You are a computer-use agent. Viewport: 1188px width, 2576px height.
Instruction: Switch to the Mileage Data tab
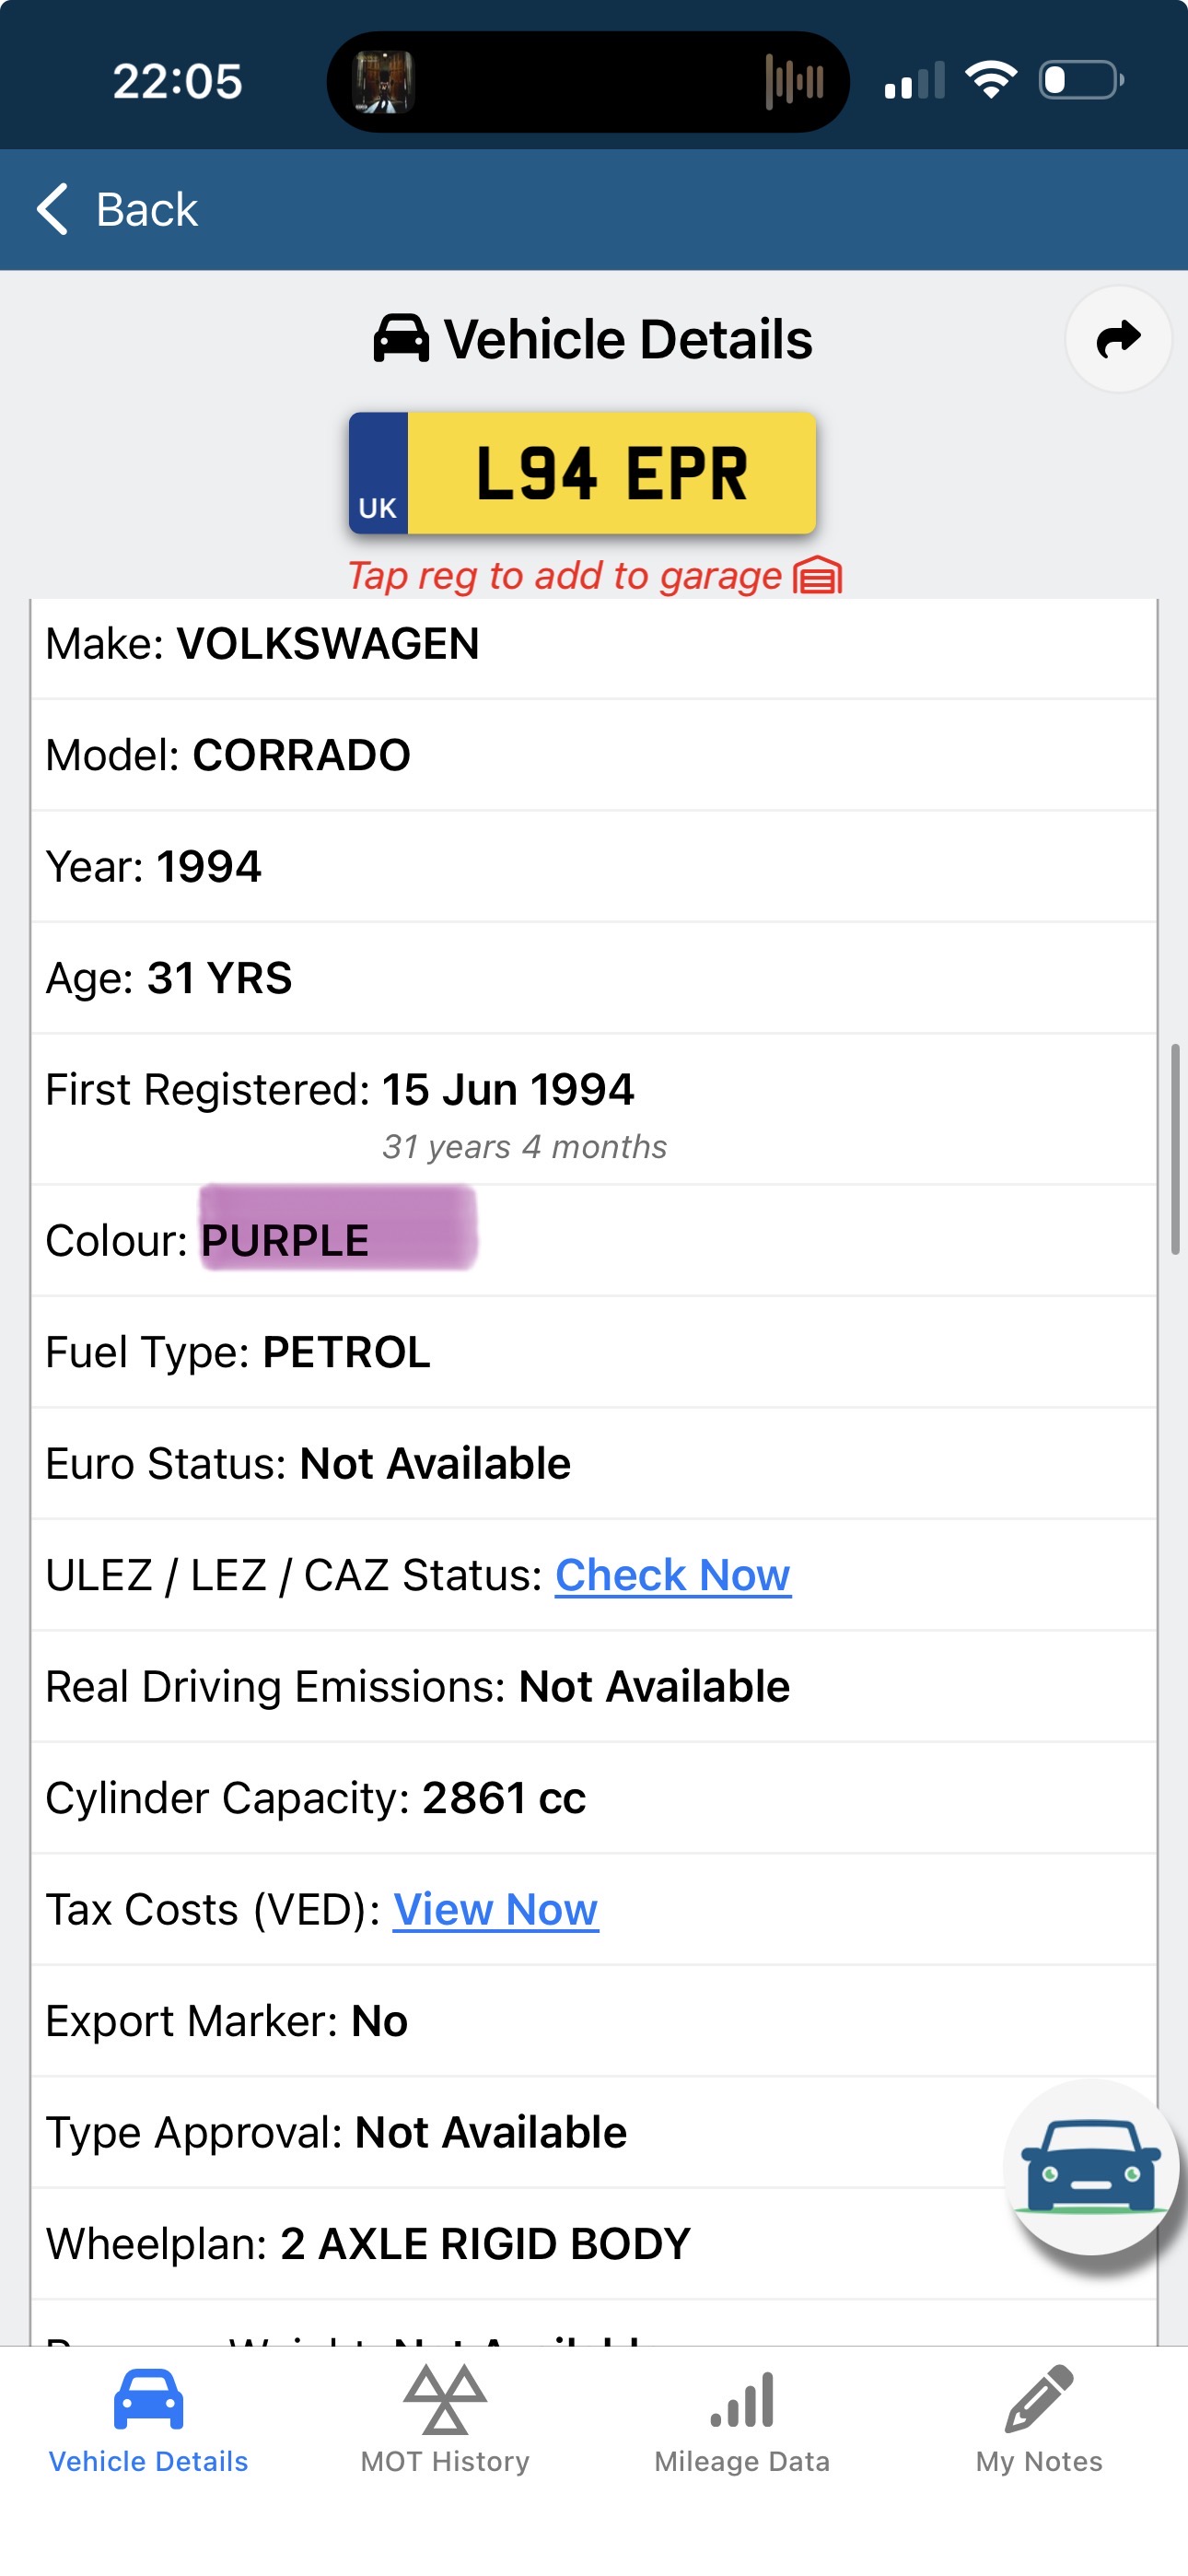coord(742,2420)
